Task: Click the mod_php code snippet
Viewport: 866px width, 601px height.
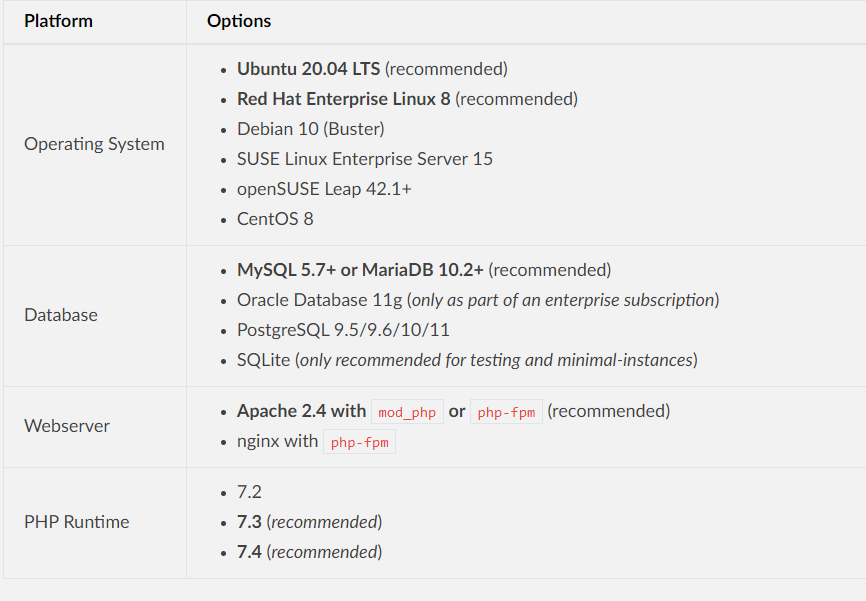Action: point(407,412)
